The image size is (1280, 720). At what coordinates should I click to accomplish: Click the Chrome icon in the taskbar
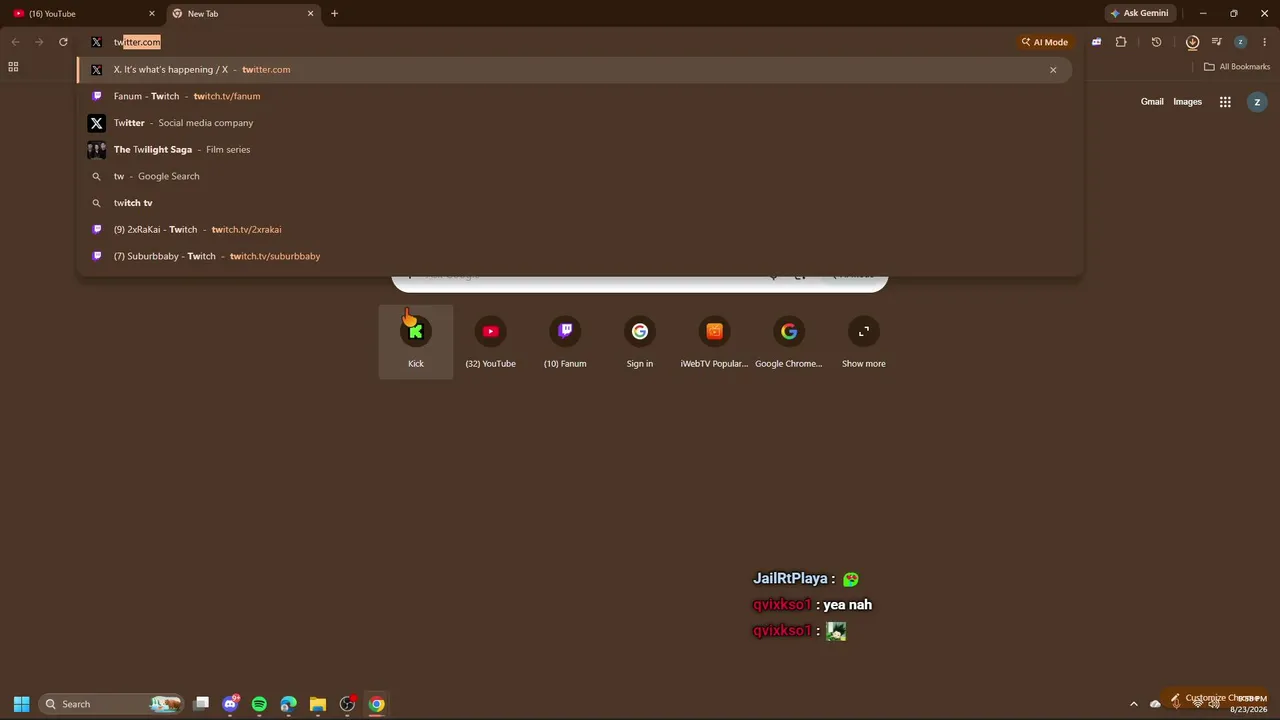pyautogui.click(x=376, y=704)
